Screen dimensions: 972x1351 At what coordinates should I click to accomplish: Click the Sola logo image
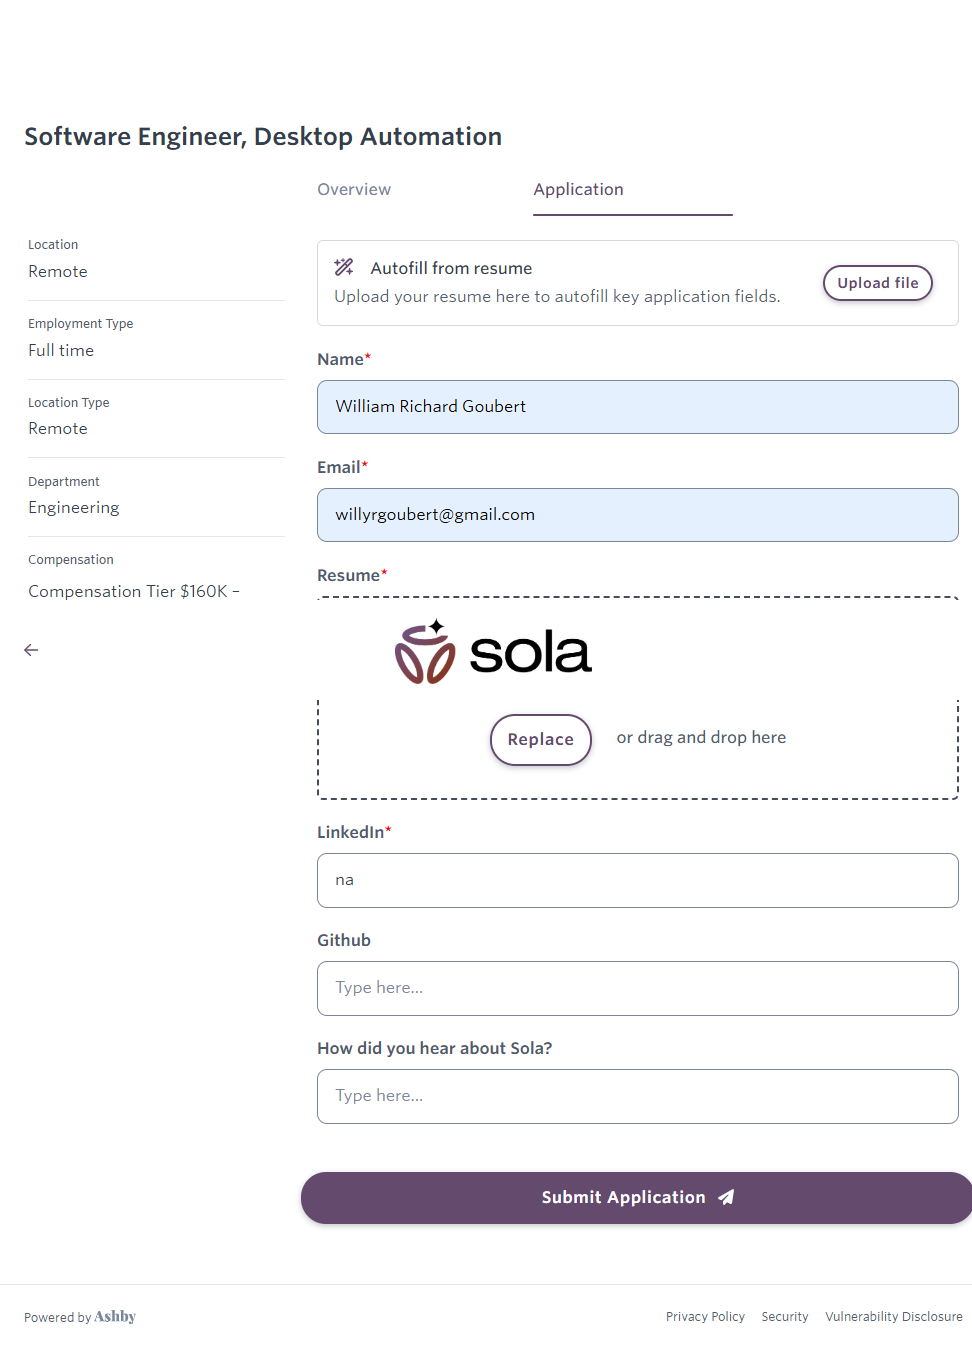493,652
